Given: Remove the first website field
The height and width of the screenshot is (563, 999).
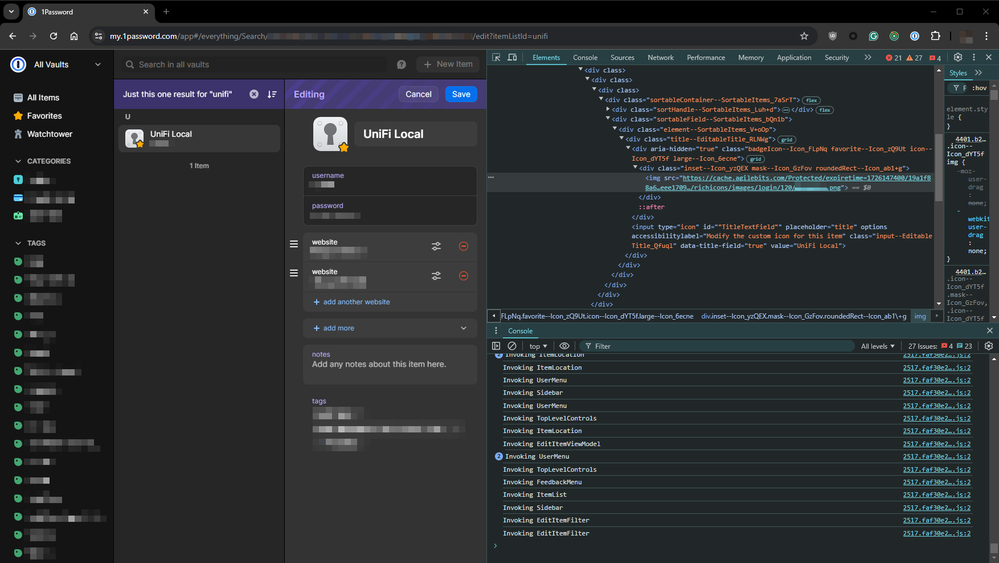Looking at the screenshot, I should tap(463, 246).
